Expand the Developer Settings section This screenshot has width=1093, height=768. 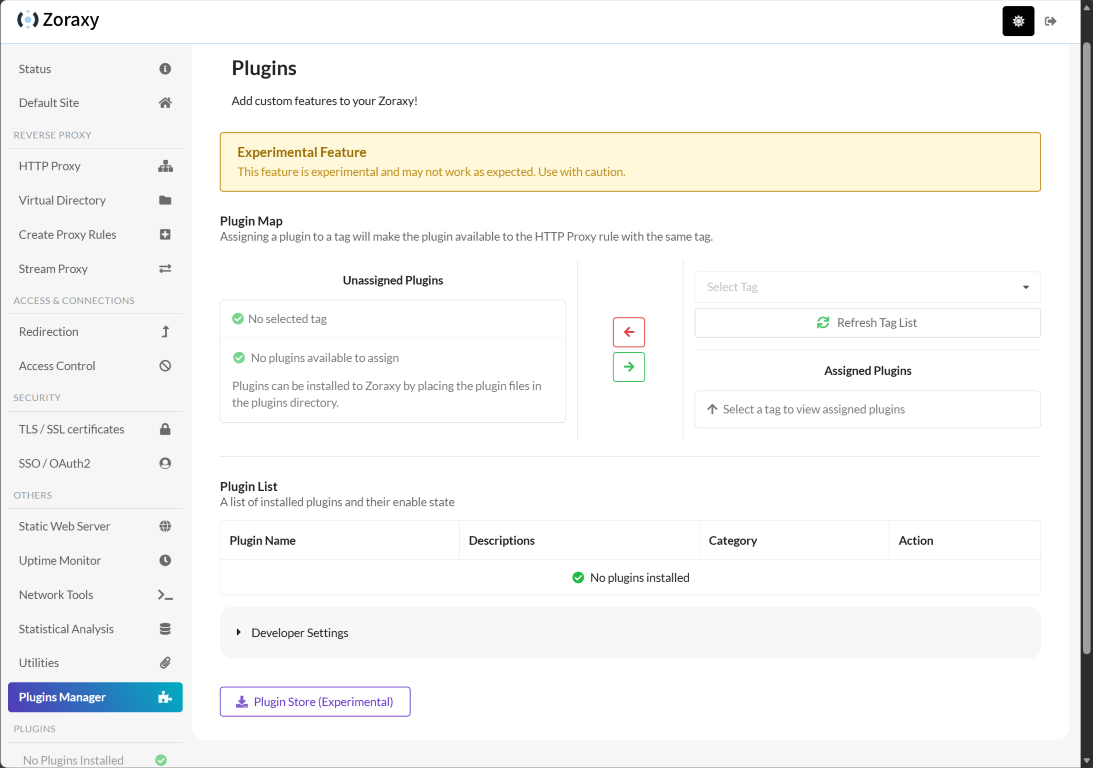click(299, 633)
